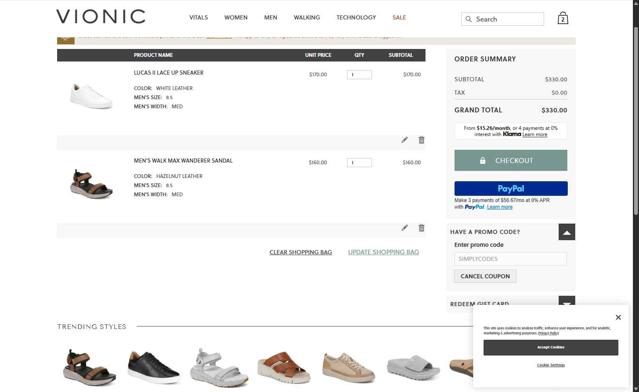
Task: Click Clear Shopping Bag link
Action: click(x=301, y=252)
